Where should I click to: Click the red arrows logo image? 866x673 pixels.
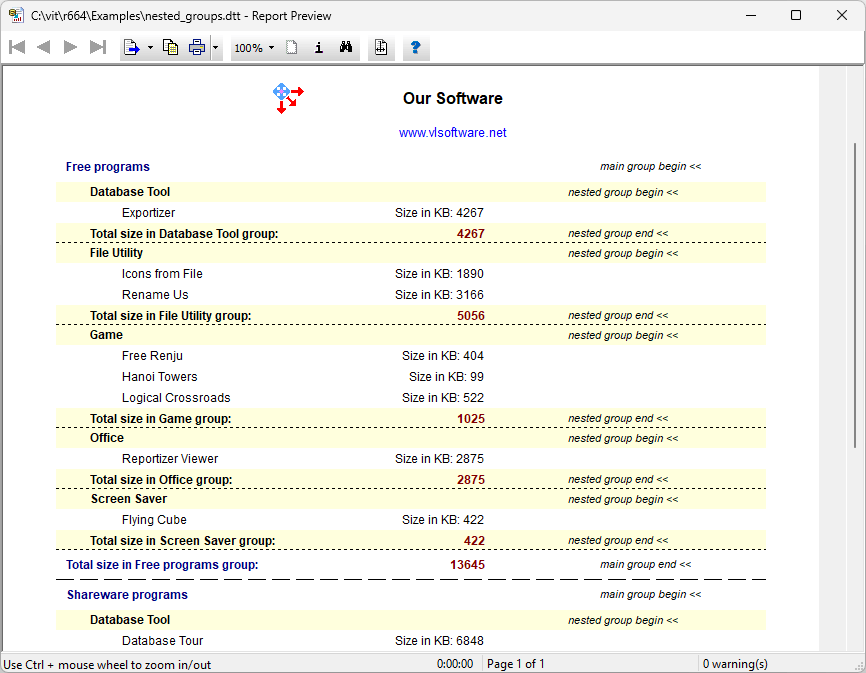[288, 98]
